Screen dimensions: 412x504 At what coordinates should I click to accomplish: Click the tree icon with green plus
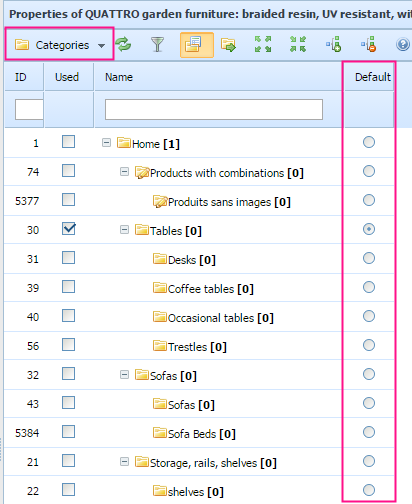coord(334,44)
